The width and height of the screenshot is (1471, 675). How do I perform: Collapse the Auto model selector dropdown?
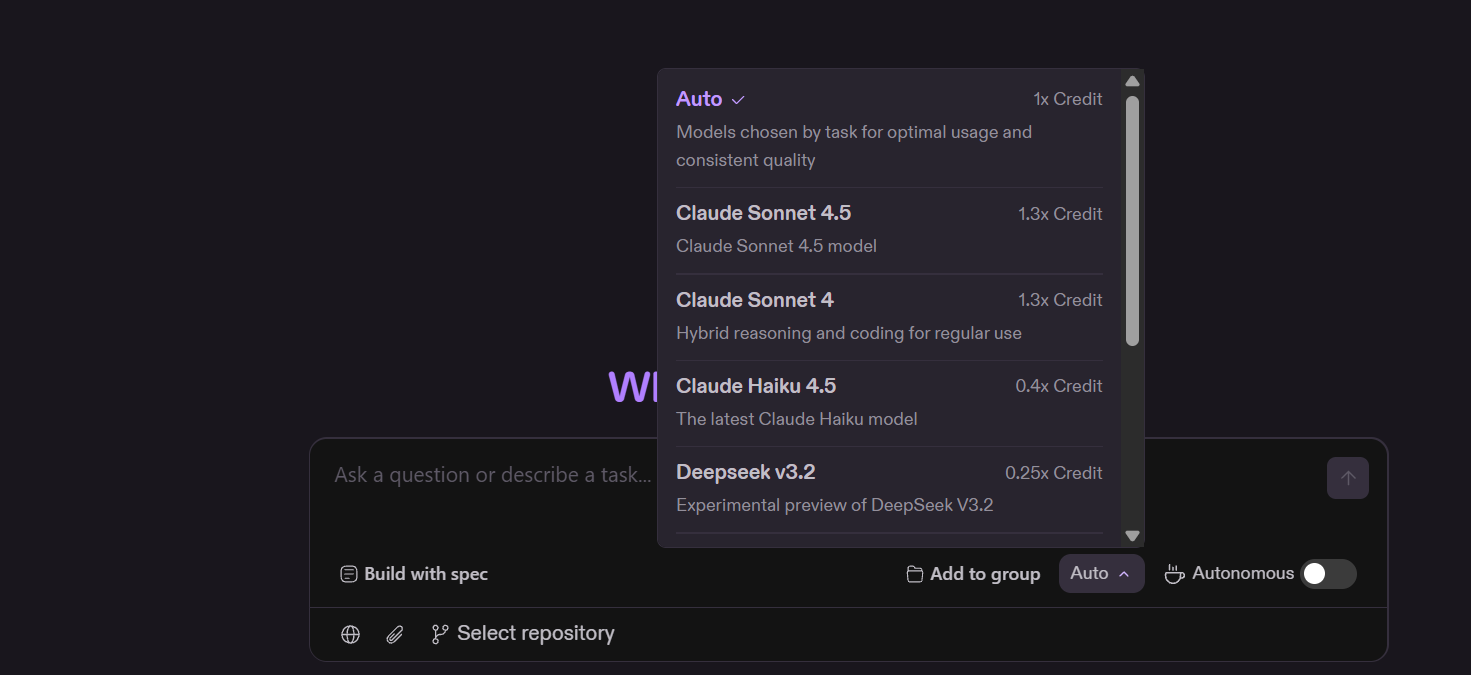[1101, 574]
